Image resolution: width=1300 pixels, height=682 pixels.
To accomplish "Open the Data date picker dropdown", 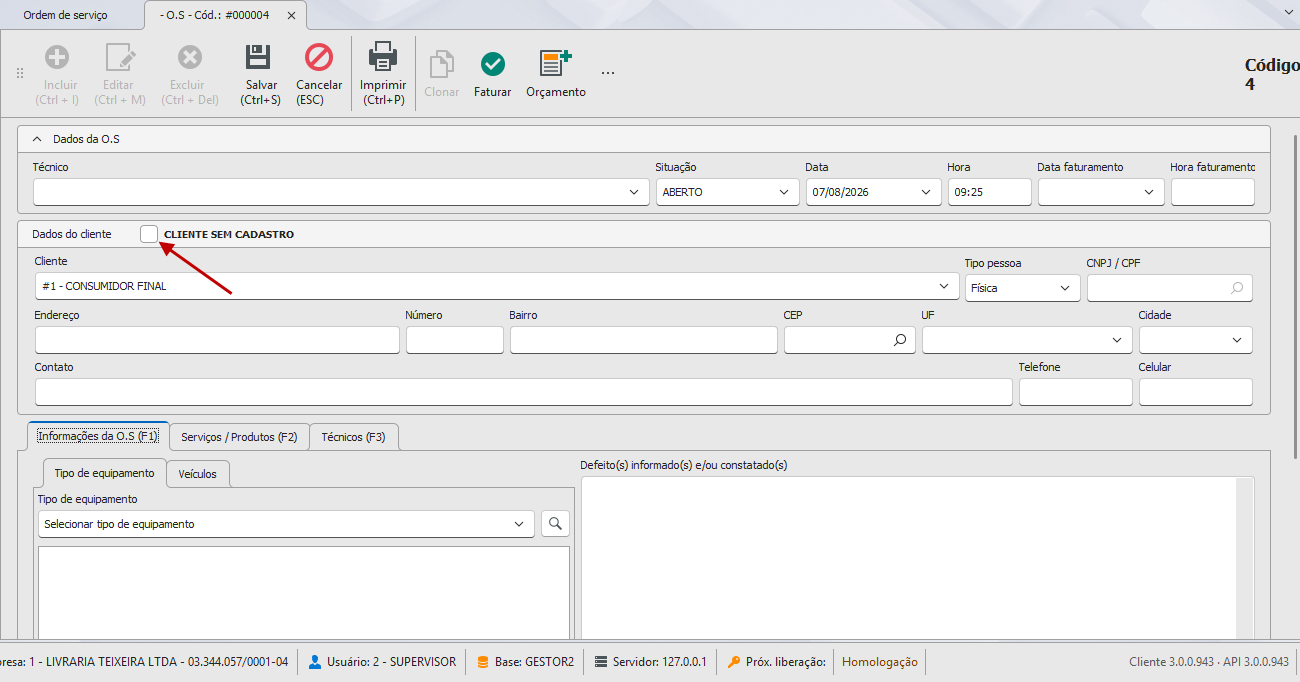I will point(925,192).
